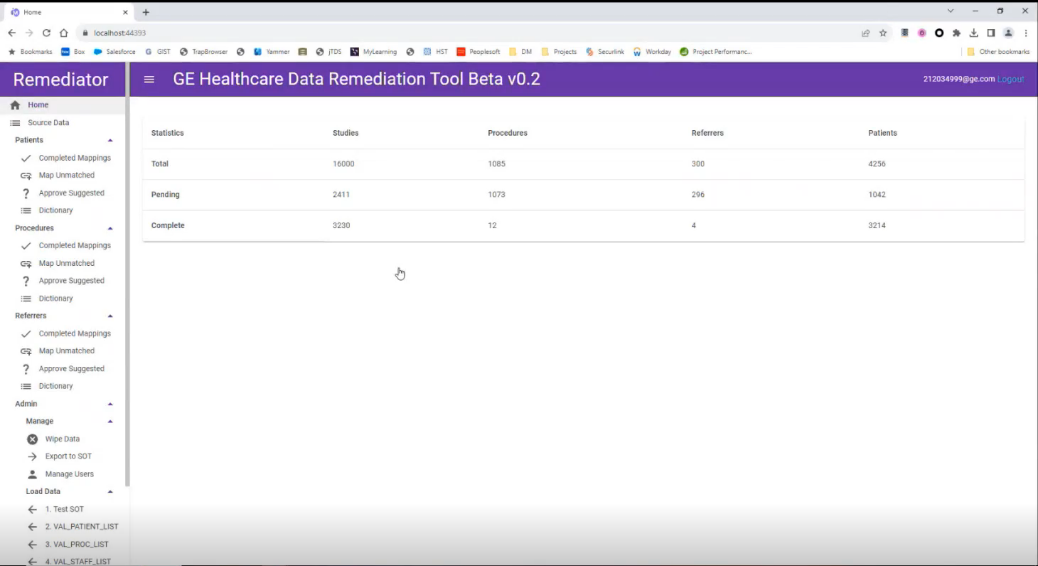Collapse the Procedures section

point(110,228)
